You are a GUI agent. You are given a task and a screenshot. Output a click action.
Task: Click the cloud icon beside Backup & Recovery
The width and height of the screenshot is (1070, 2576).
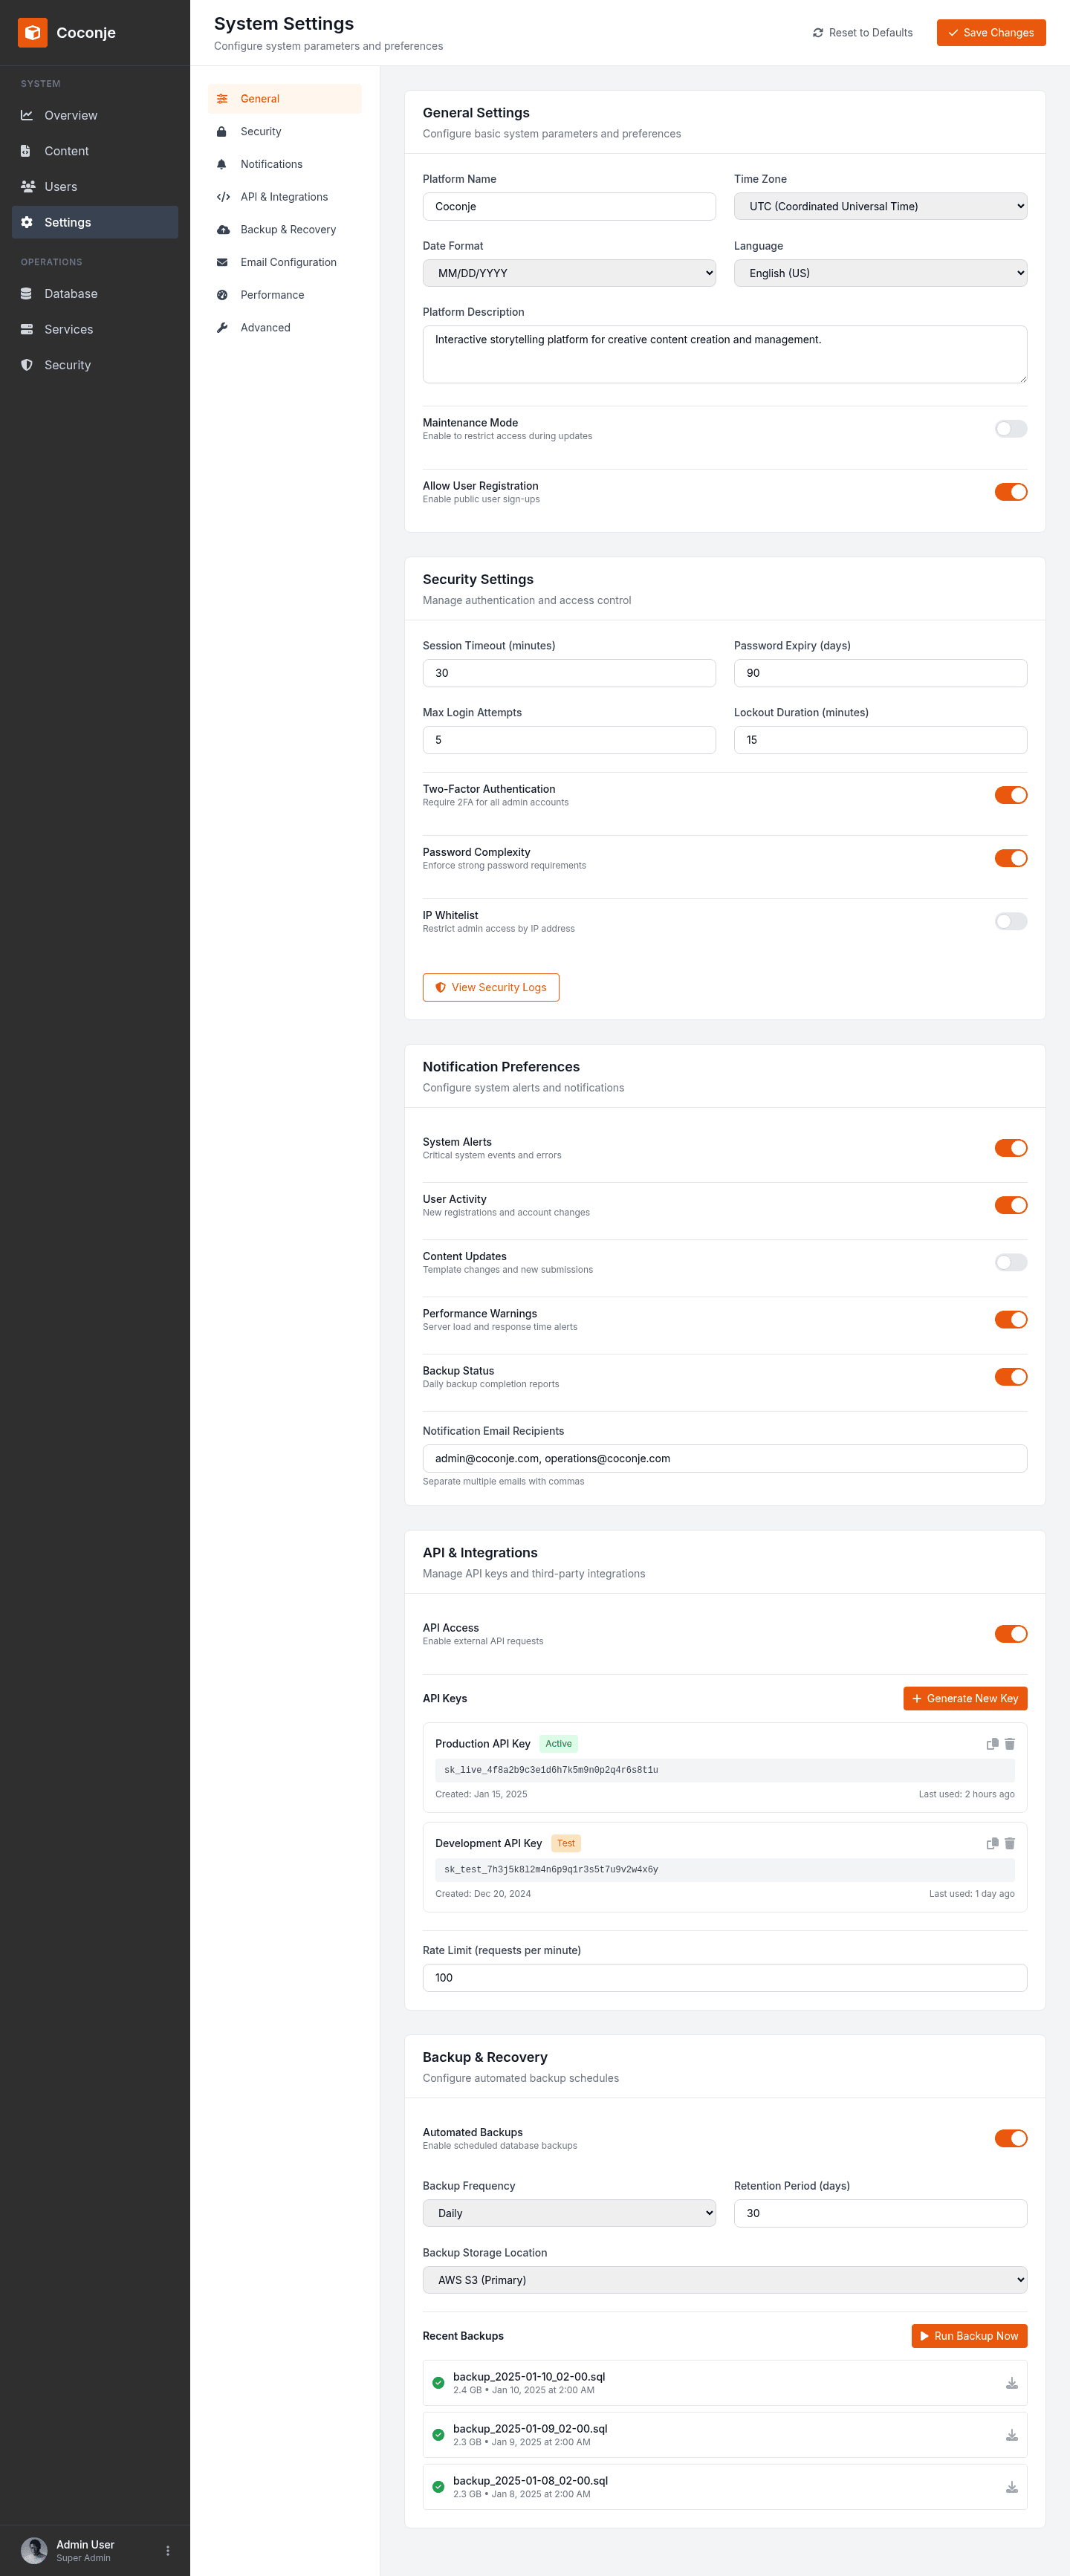(223, 230)
